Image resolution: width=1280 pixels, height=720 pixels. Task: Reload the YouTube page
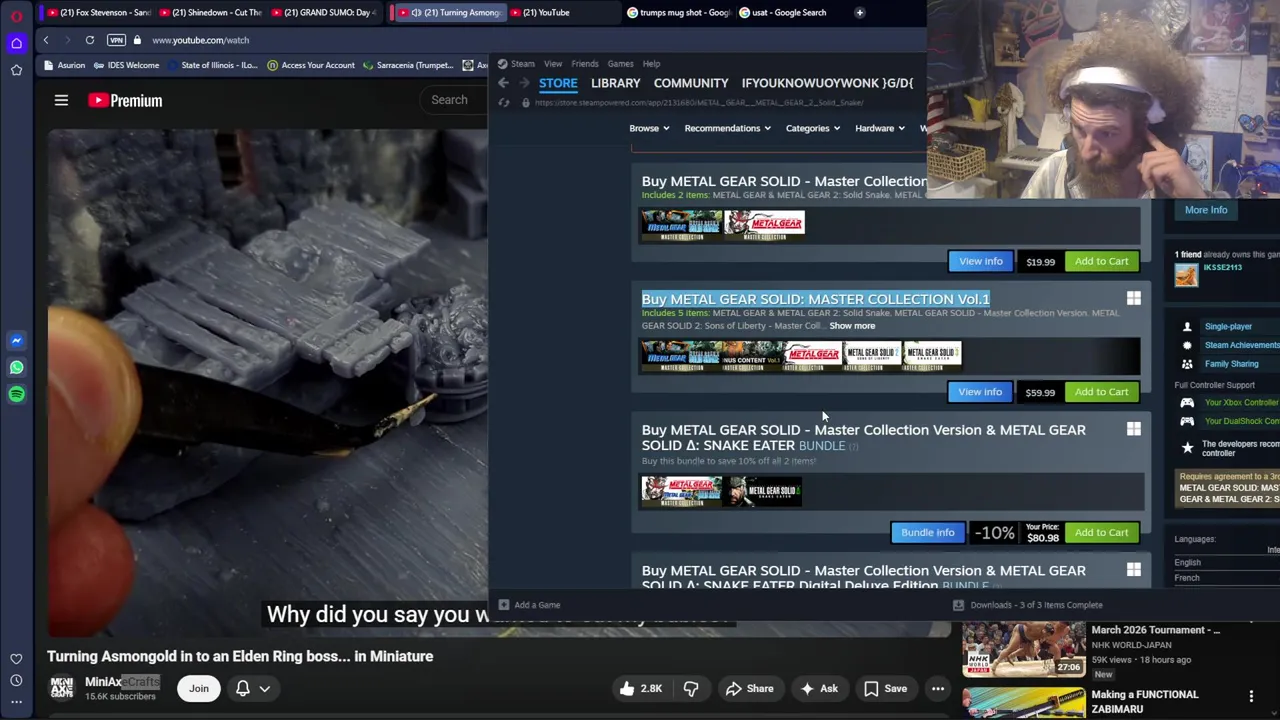89,40
